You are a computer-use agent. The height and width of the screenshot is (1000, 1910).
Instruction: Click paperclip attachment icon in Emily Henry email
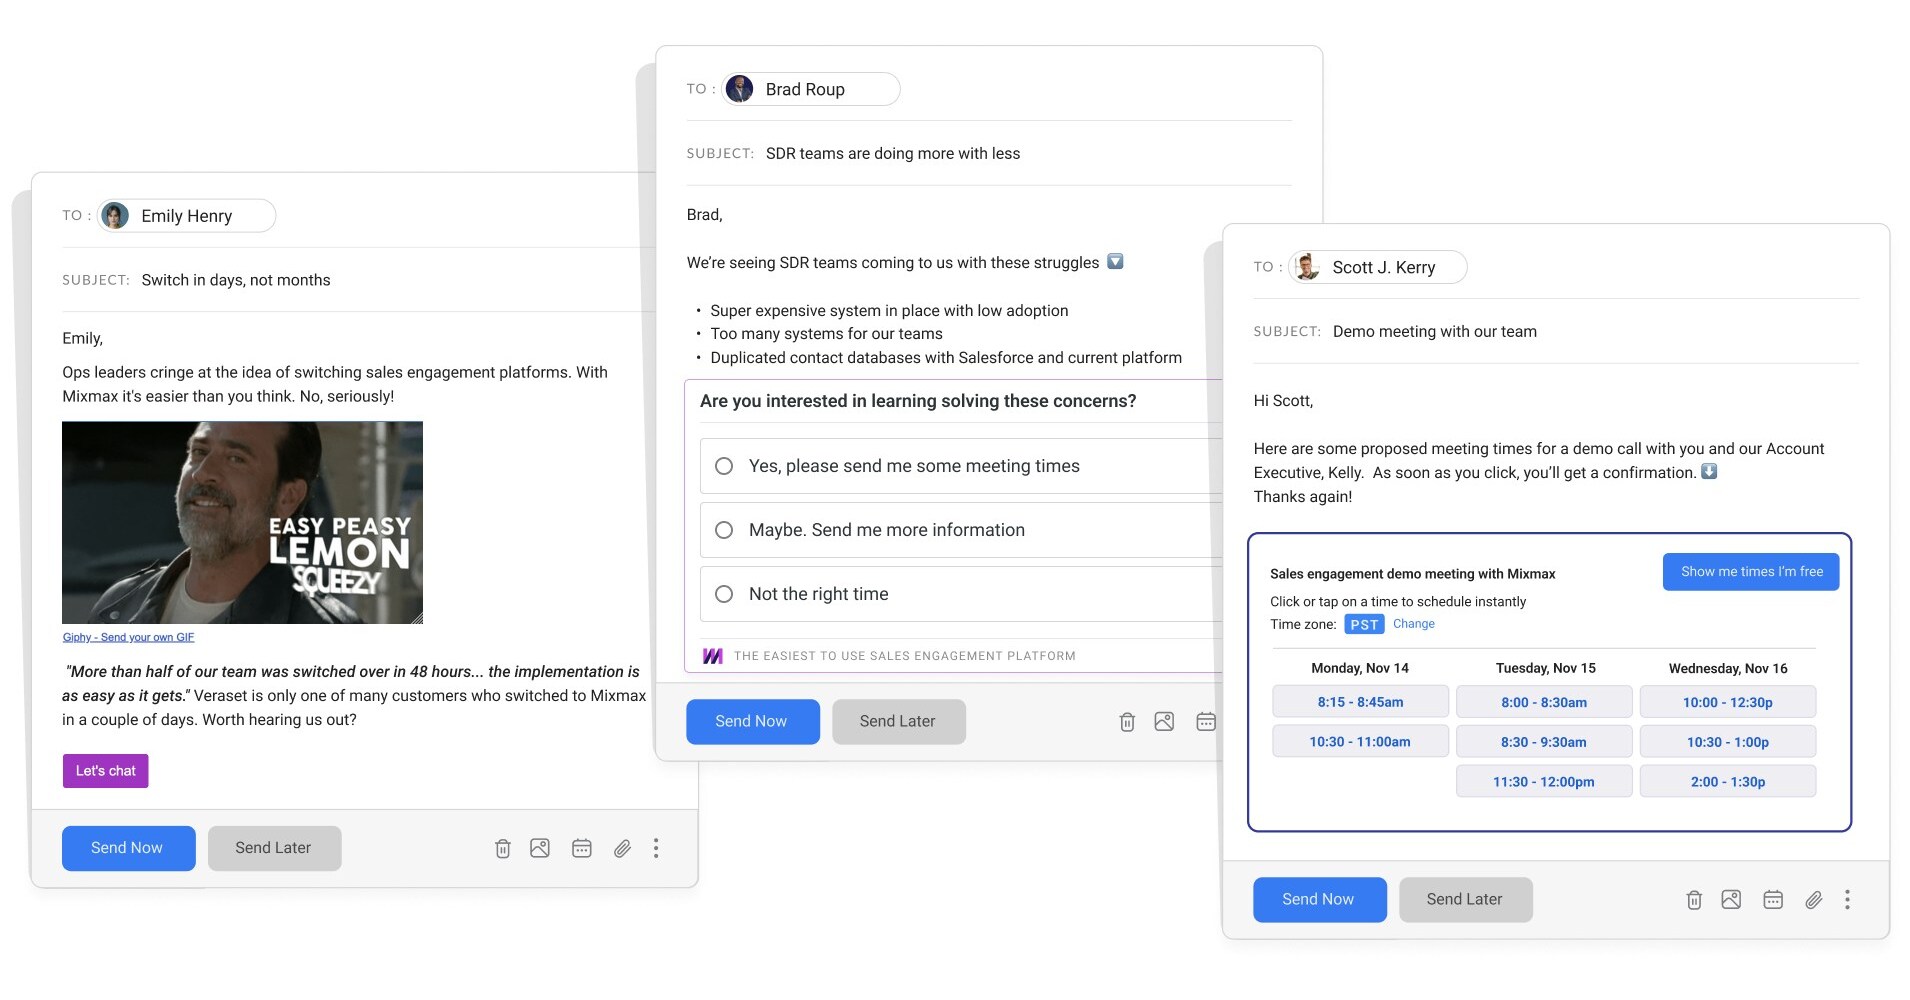[622, 849]
